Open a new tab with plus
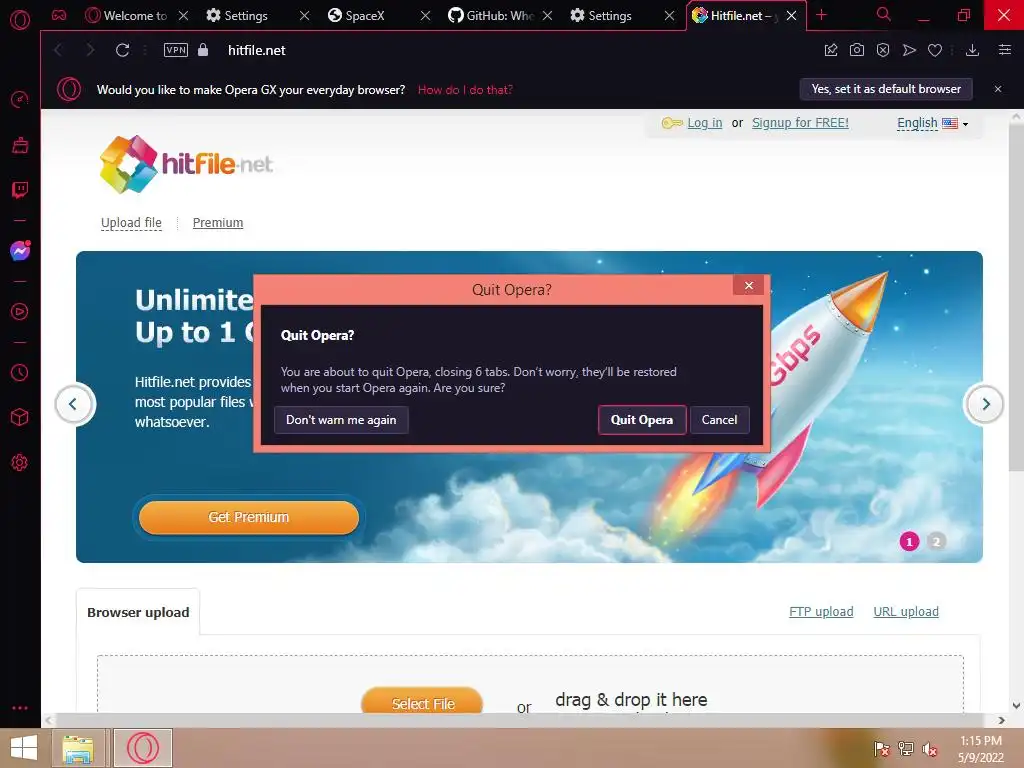 point(822,15)
